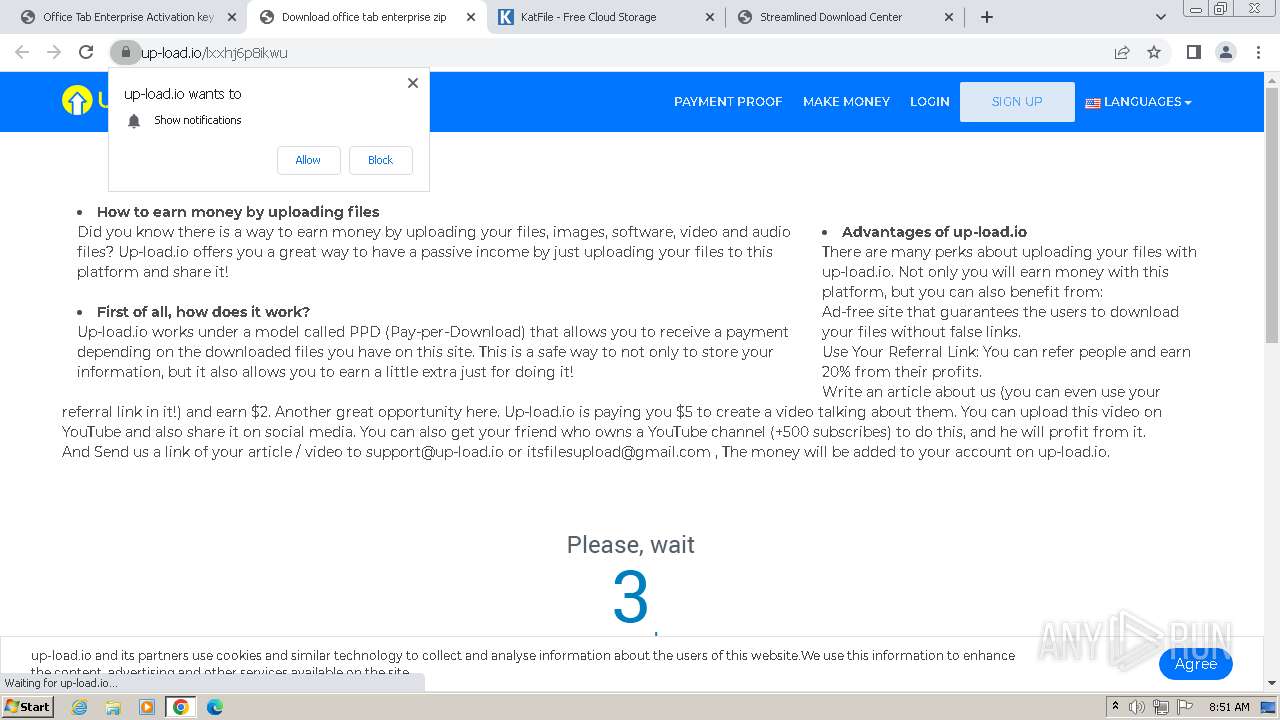Click the 'Please, wait' countdown text

630,545
